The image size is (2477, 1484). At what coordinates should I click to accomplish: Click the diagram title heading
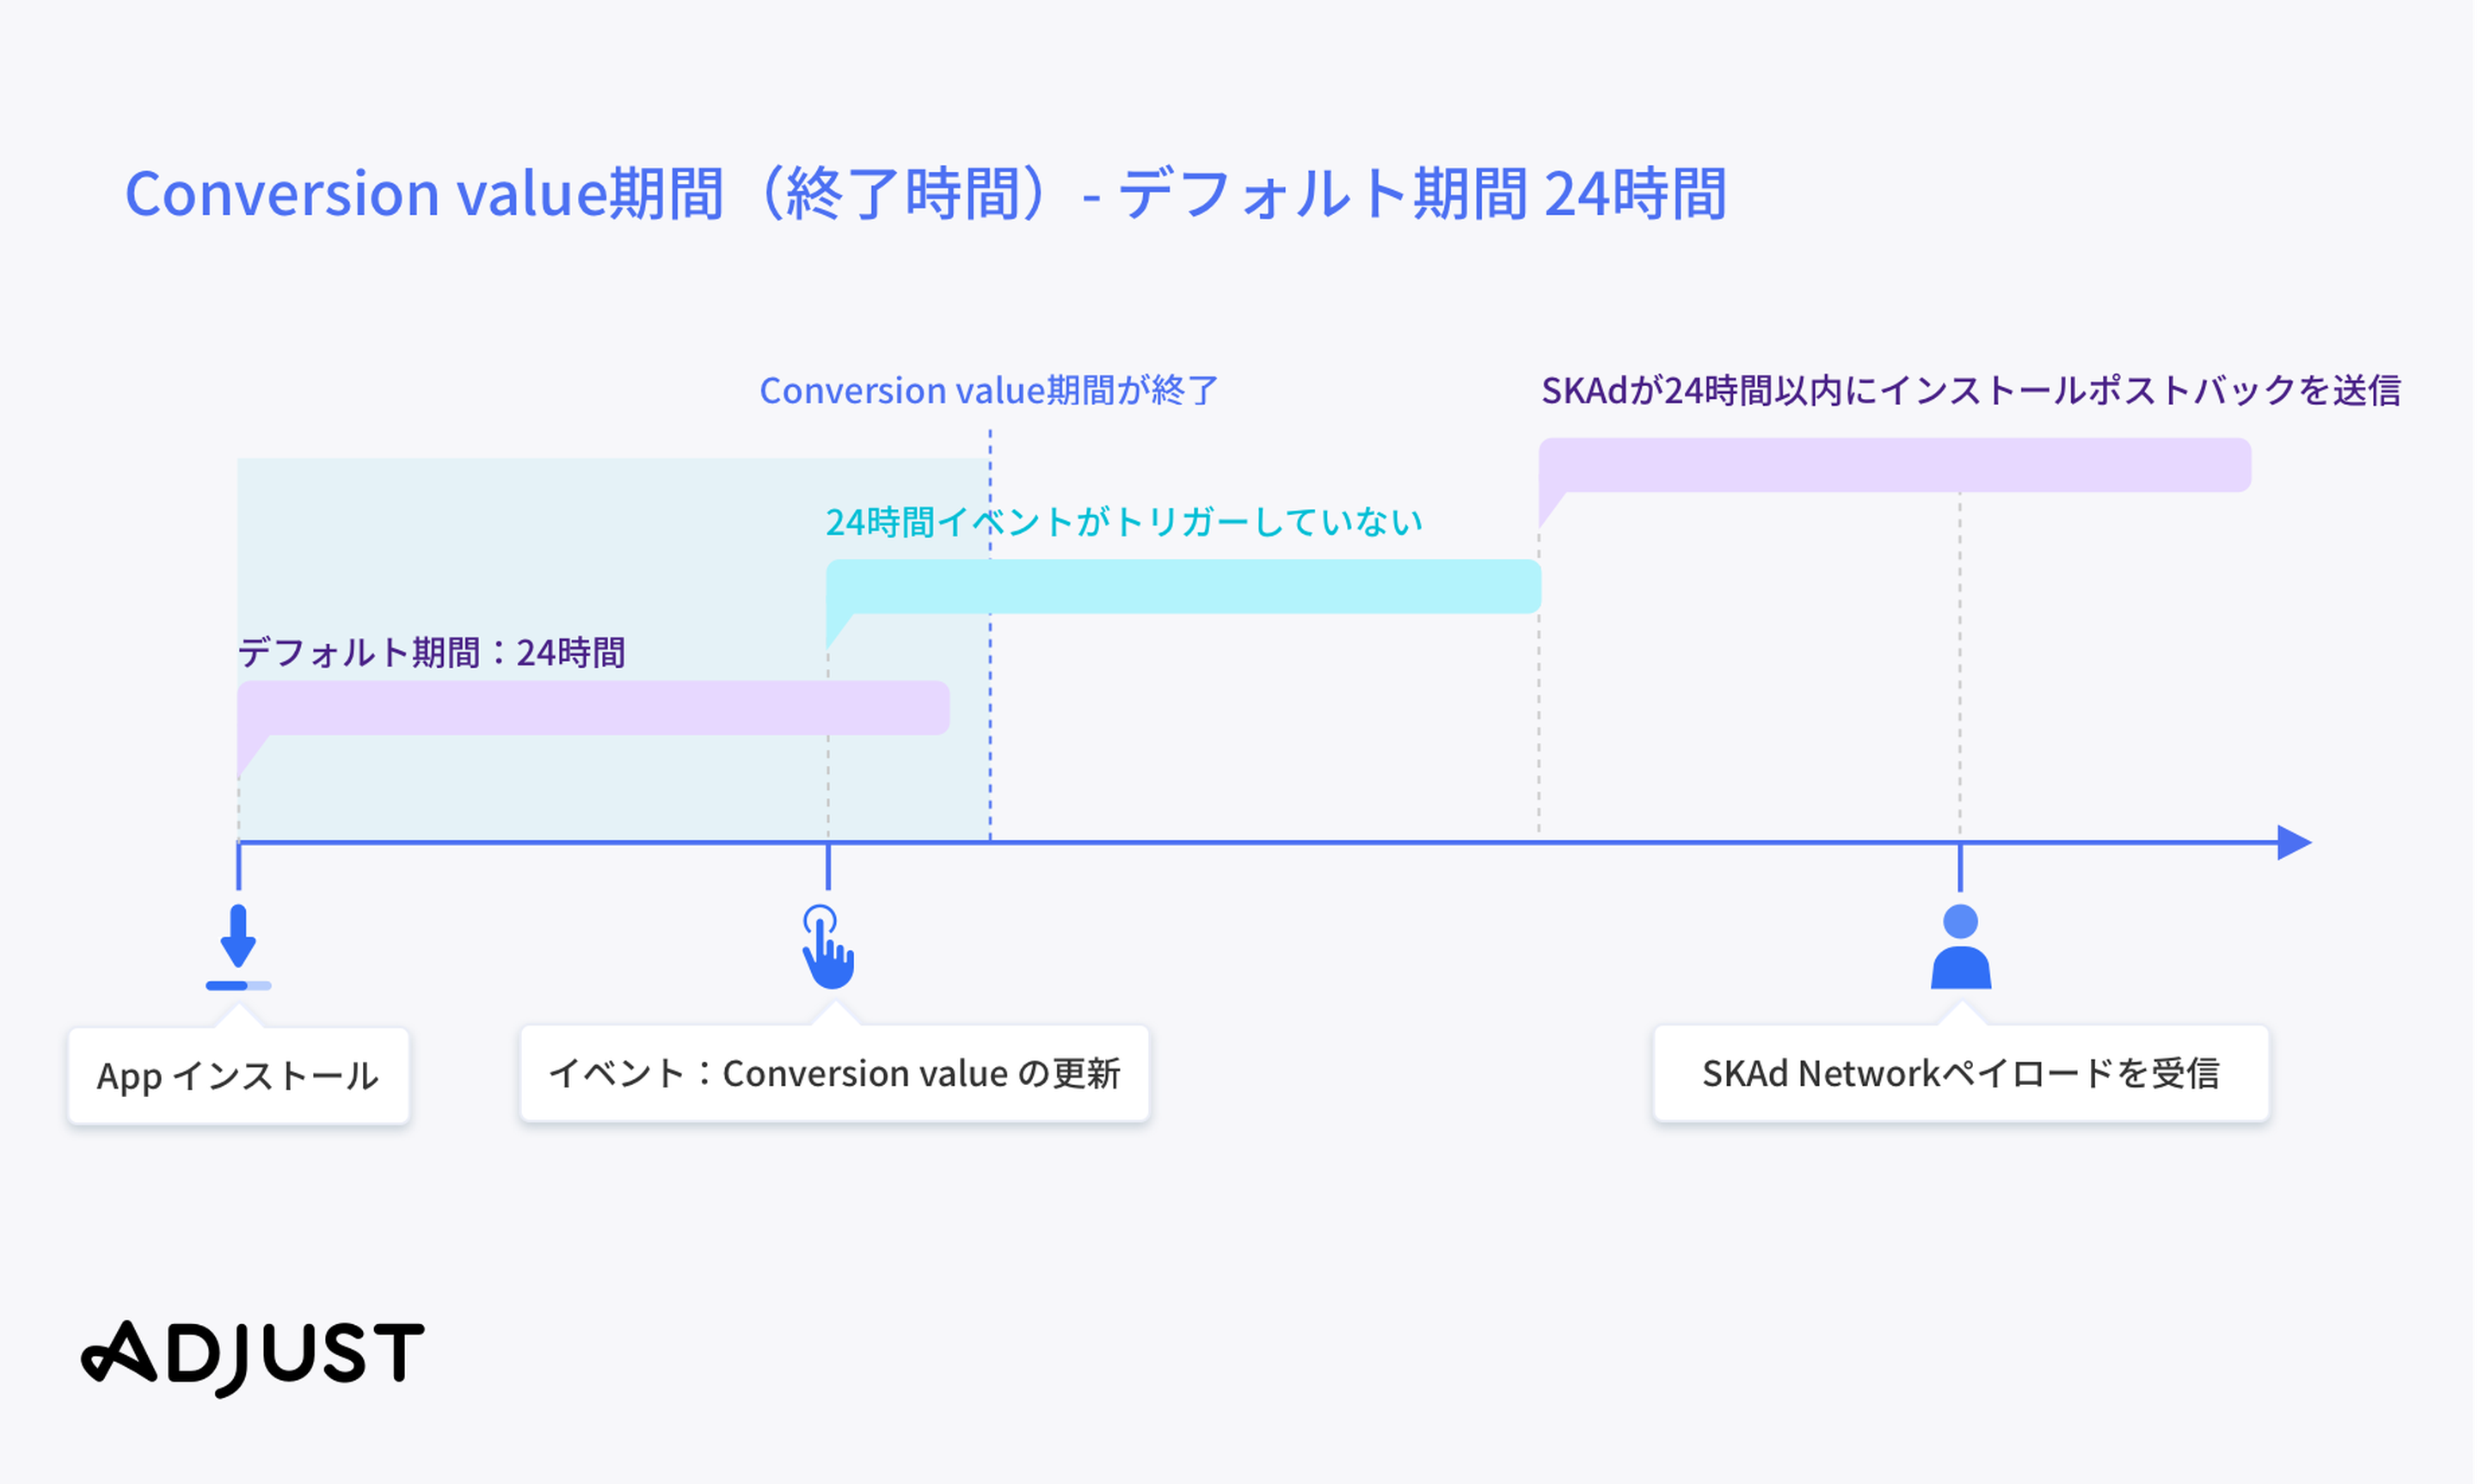point(927,194)
